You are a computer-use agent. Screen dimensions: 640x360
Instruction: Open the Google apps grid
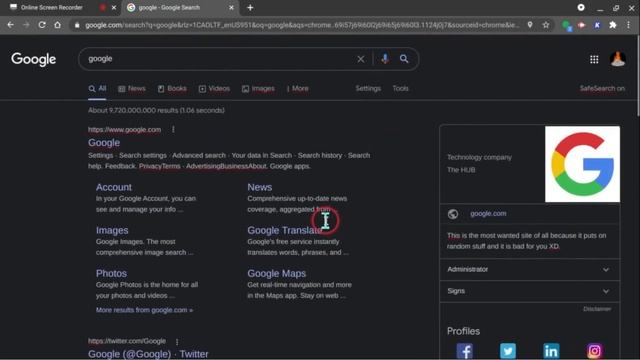pyautogui.click(x=594, y=60)
